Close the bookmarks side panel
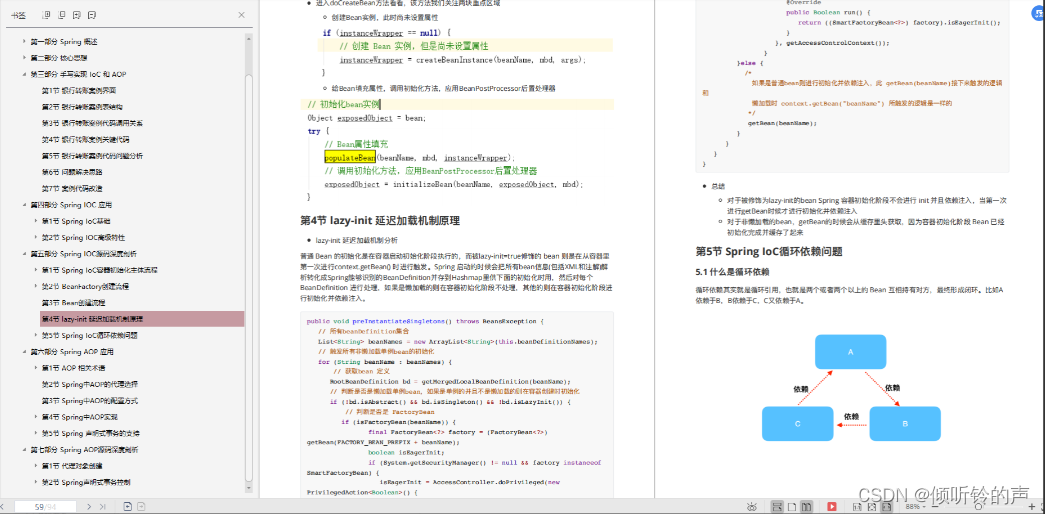The height and width of the screenshot is (514, 1045). click(241, 15)
